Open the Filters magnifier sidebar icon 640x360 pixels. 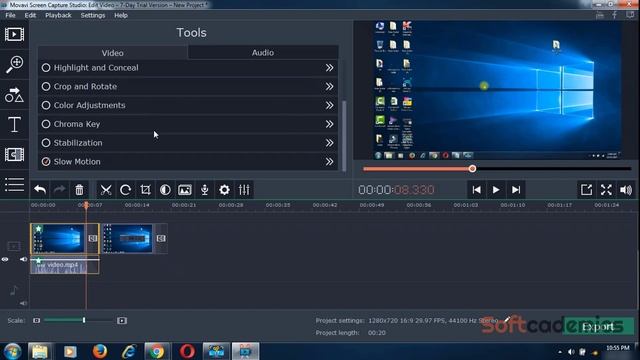point(14,64)
